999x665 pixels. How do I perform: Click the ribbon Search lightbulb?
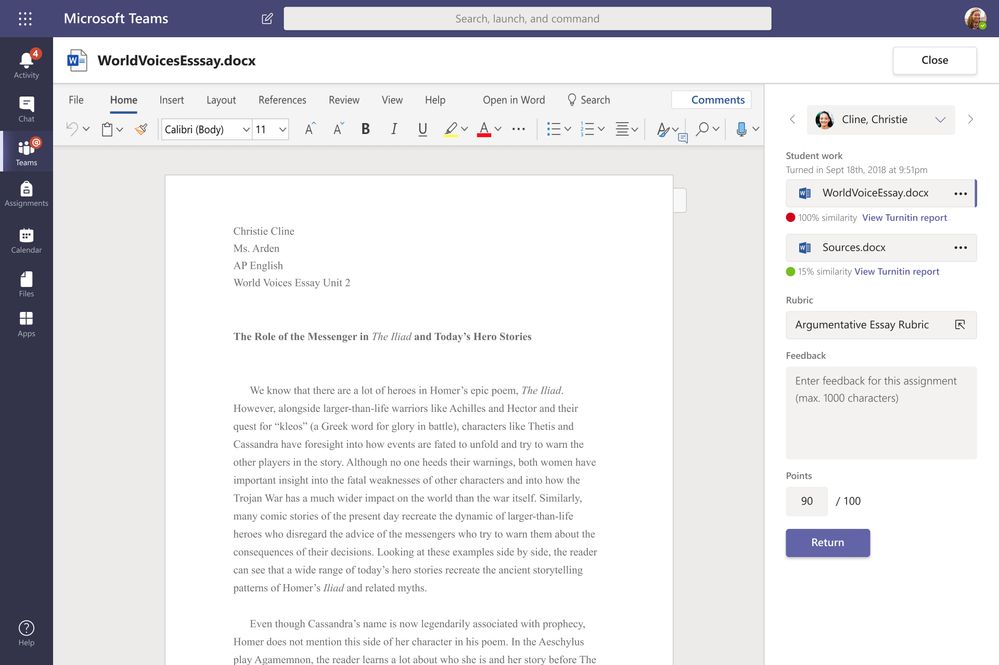coord(589,100)
